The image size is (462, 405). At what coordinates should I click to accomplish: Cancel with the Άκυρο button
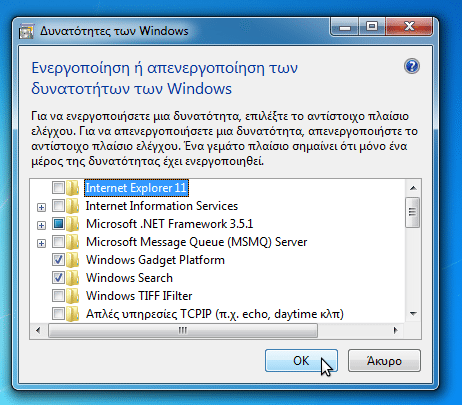tap(384, 361)
